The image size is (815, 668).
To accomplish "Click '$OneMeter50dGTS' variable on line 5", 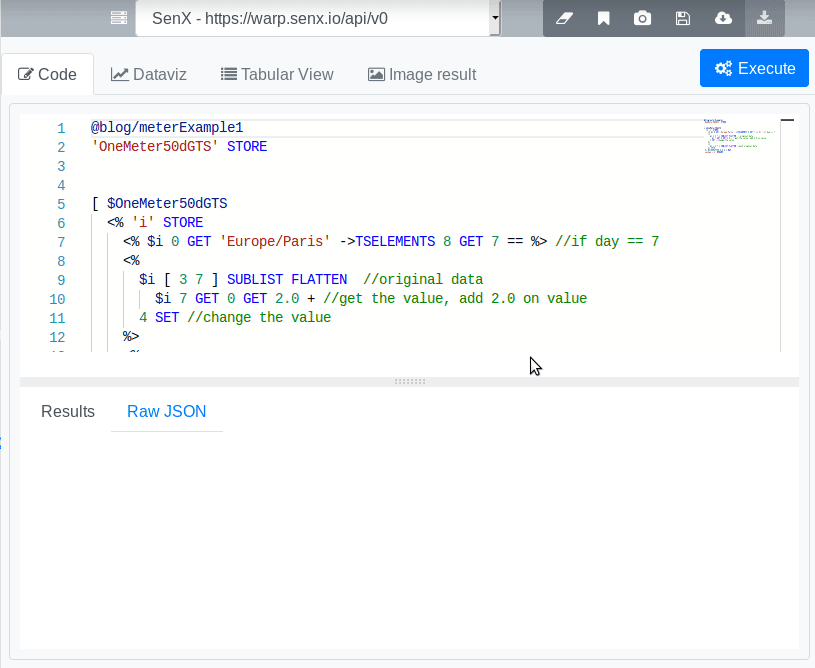I will tap(167, 203).
